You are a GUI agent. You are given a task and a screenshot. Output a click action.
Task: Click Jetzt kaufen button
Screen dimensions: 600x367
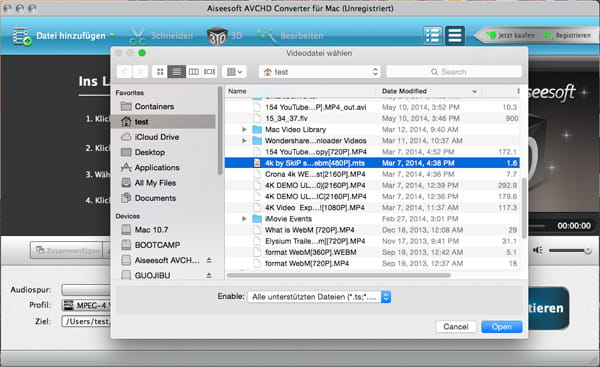click(x=511, y=35)
